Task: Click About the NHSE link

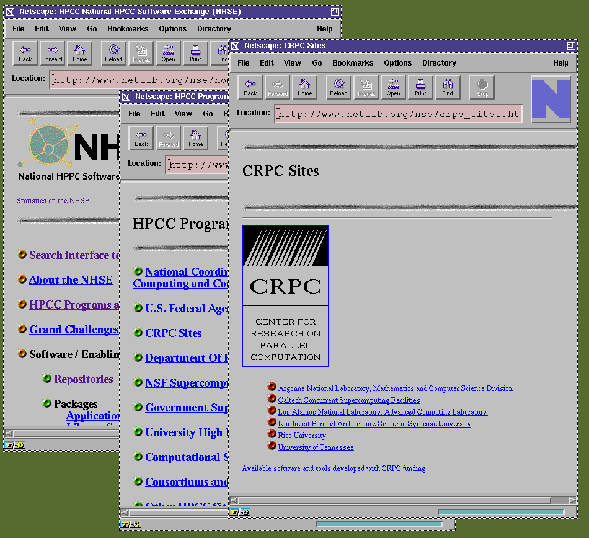Action: [71, 280]
